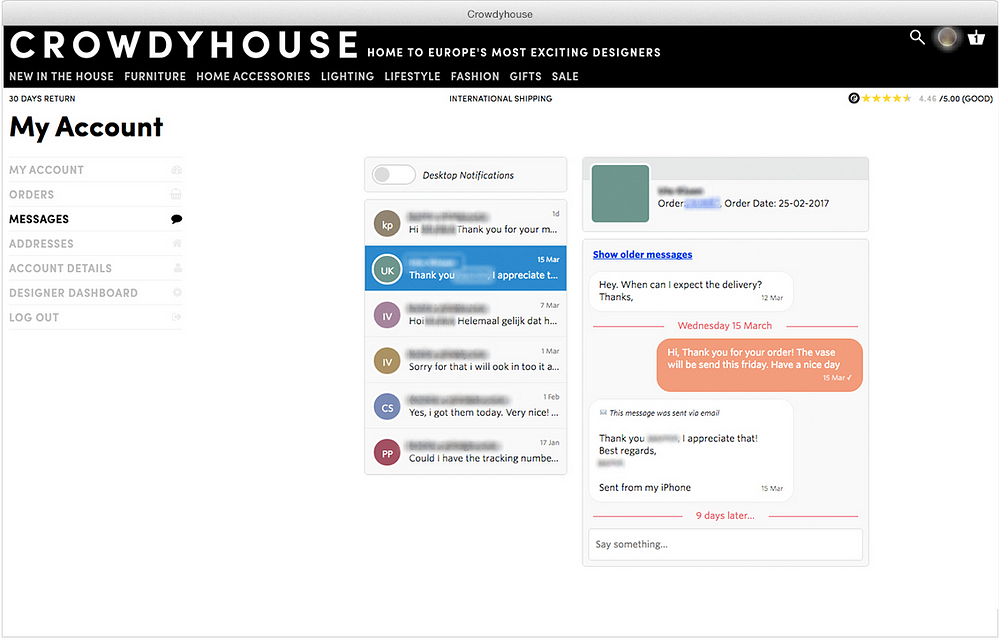Screen dimensions: 1000x640
Task: Click the trust rating badge icon
Action: (854, 98)
